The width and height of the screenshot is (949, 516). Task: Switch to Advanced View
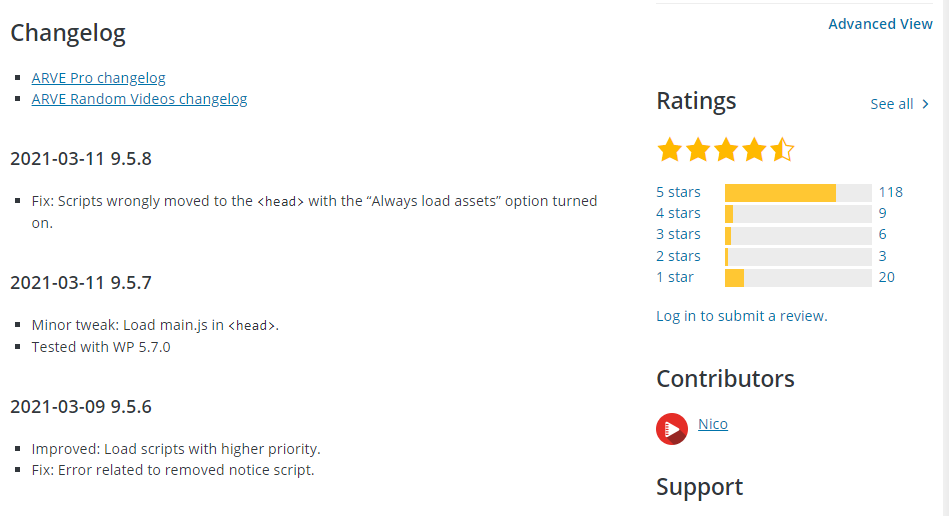point(880,24)
